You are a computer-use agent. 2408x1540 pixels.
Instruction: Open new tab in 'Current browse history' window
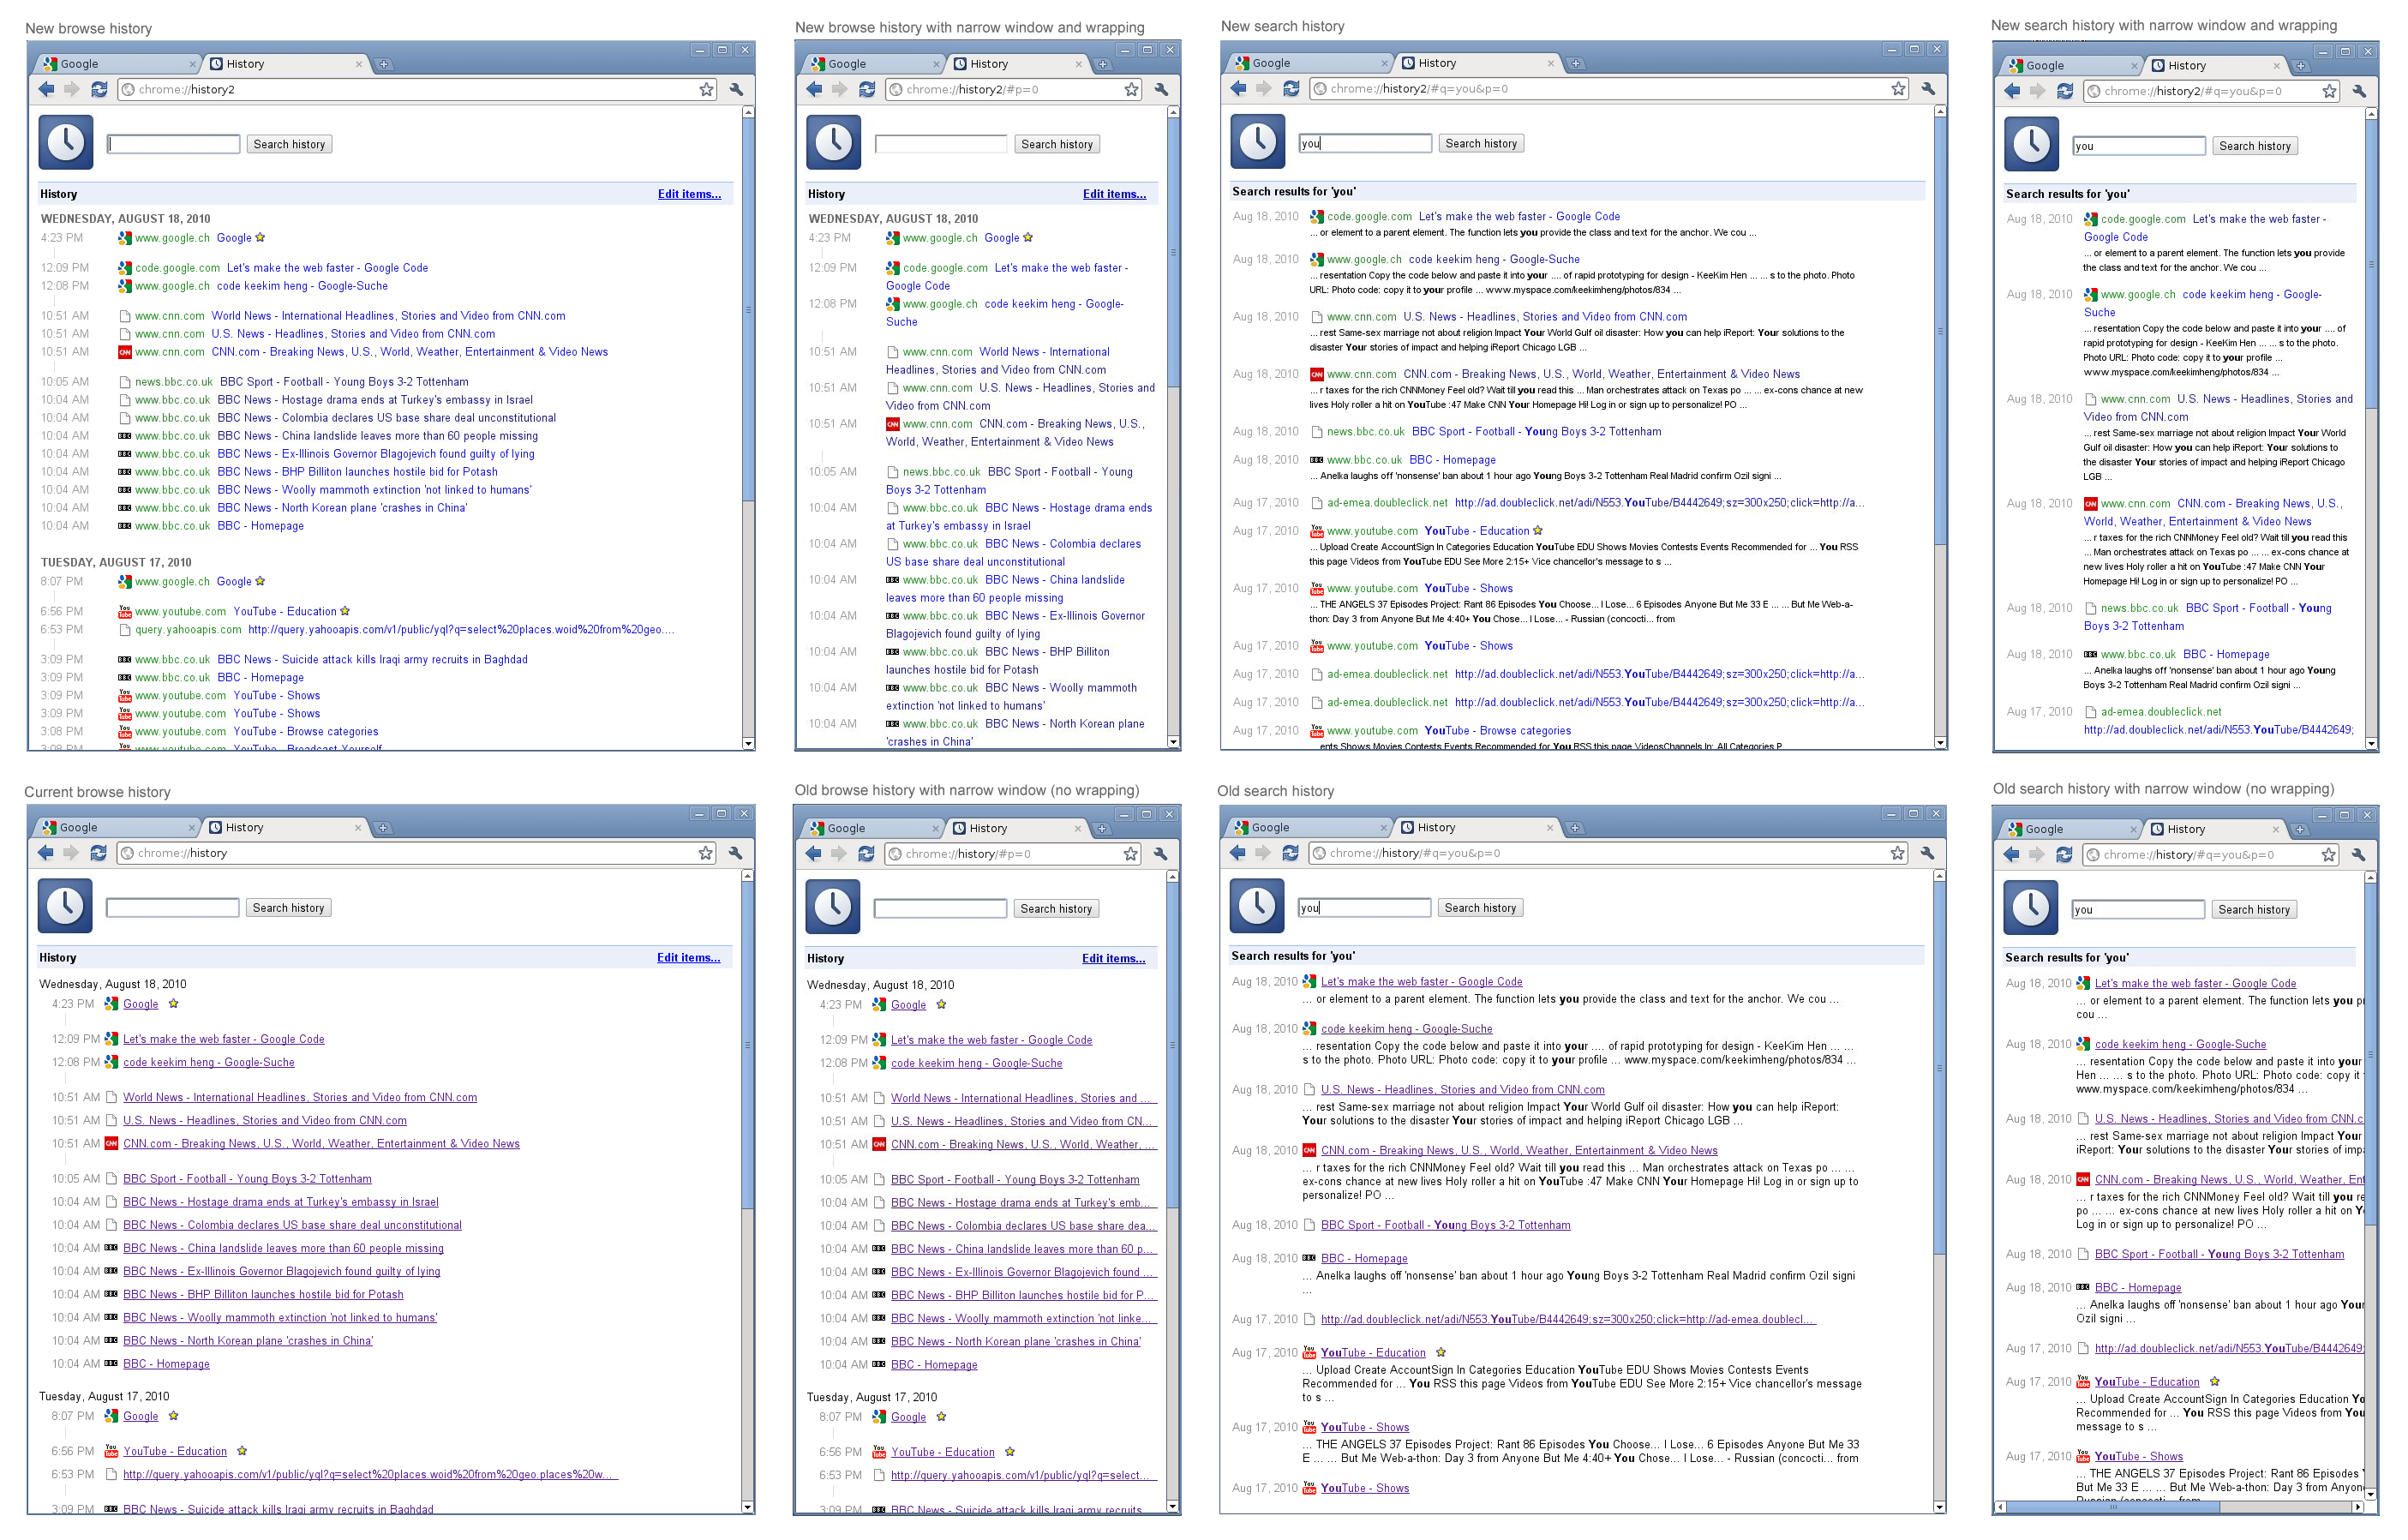[x=383, y=828]
